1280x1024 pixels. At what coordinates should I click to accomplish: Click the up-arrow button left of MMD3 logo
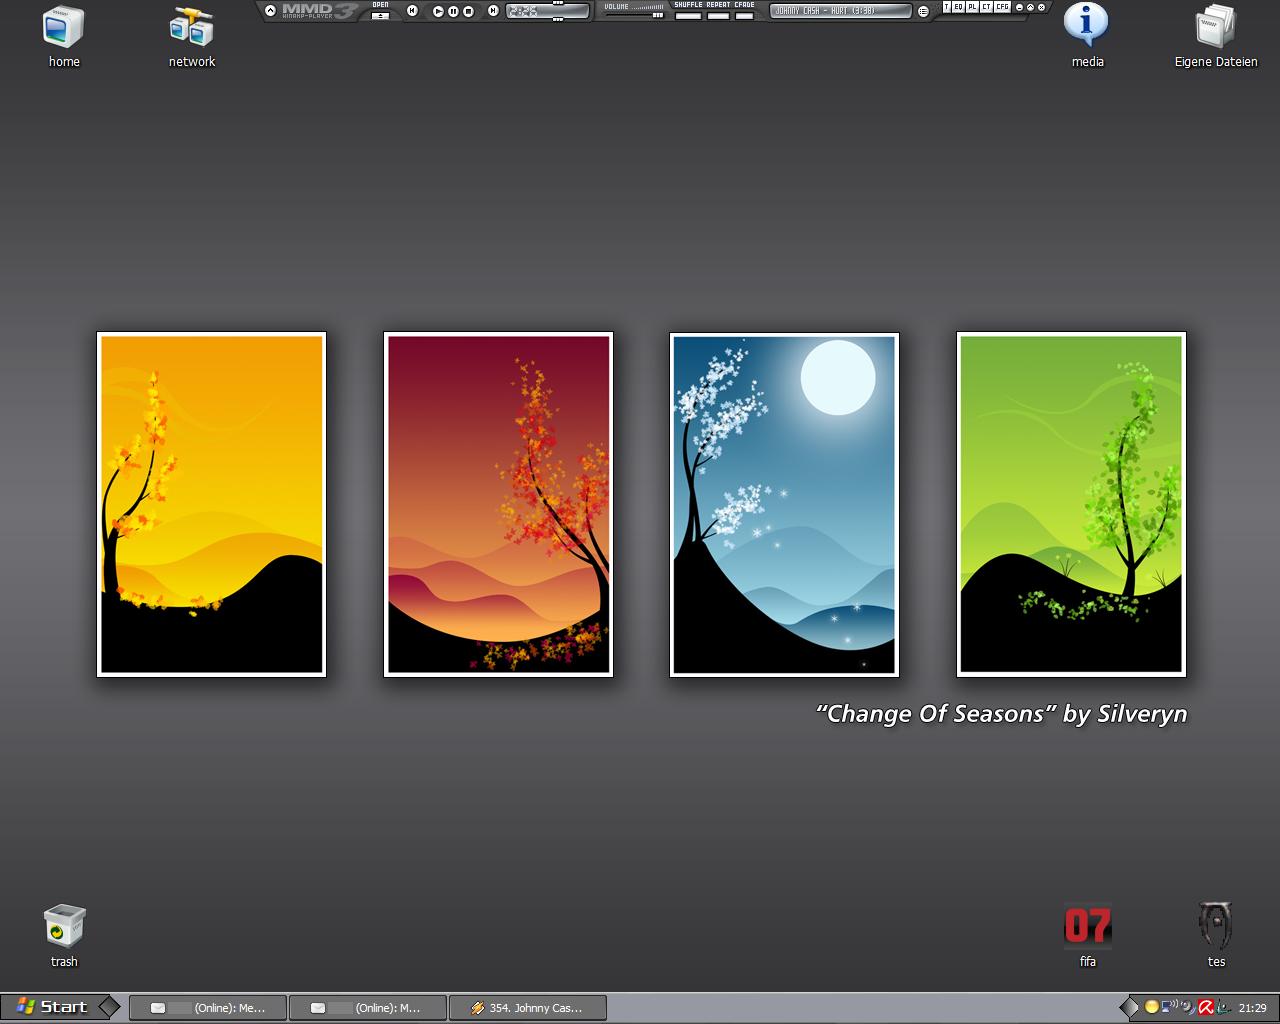pos(270,11)
